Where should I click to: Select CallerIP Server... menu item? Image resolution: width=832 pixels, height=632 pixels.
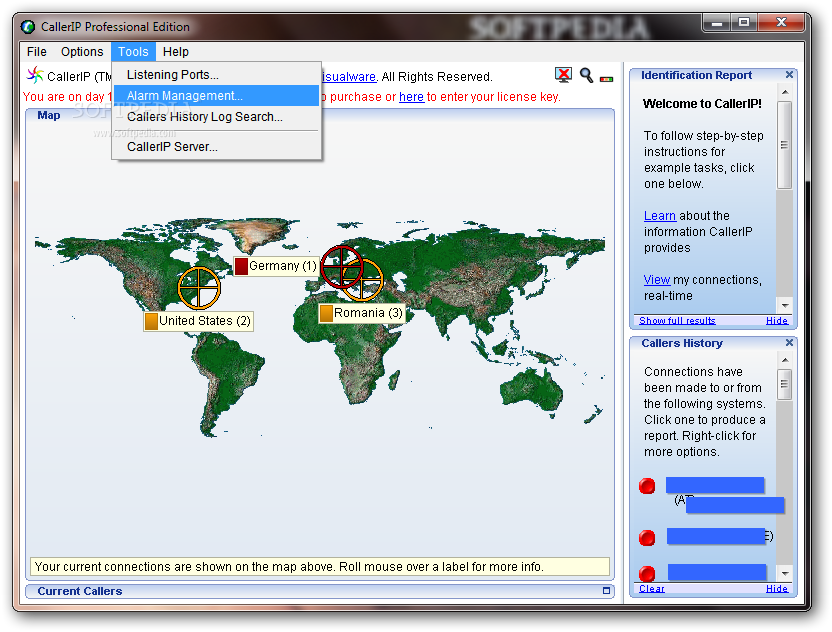pyautogui.click(x=216, y=147)
